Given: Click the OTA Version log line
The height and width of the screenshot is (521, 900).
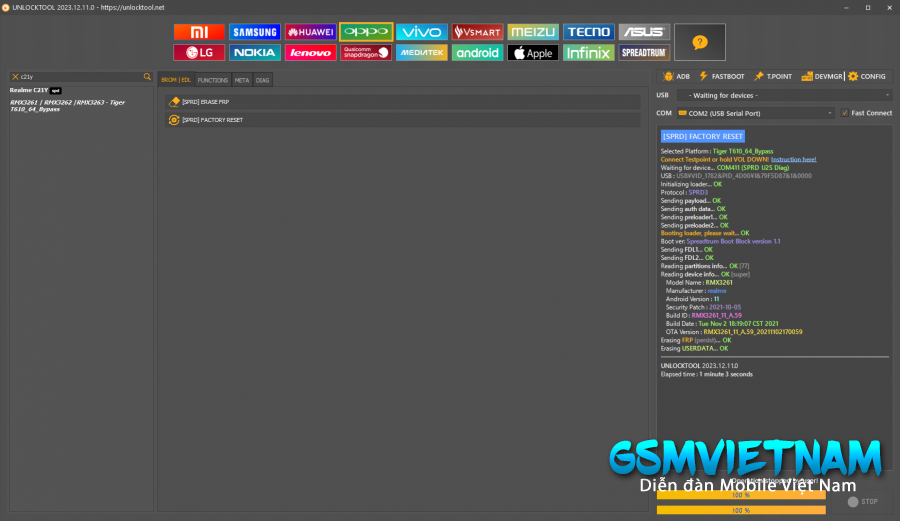Looking at the screenshot, I should pyautogui.click(x=734, y=332).
